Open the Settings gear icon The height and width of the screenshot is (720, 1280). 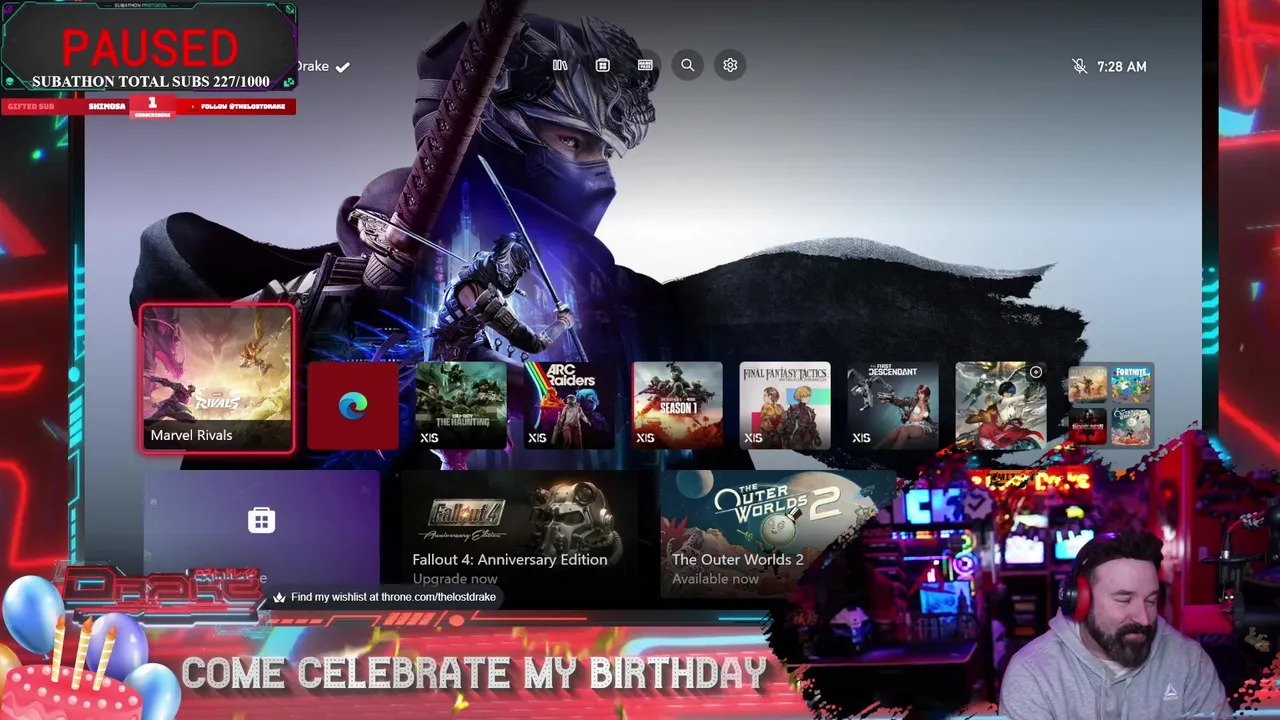coord(730,65)
